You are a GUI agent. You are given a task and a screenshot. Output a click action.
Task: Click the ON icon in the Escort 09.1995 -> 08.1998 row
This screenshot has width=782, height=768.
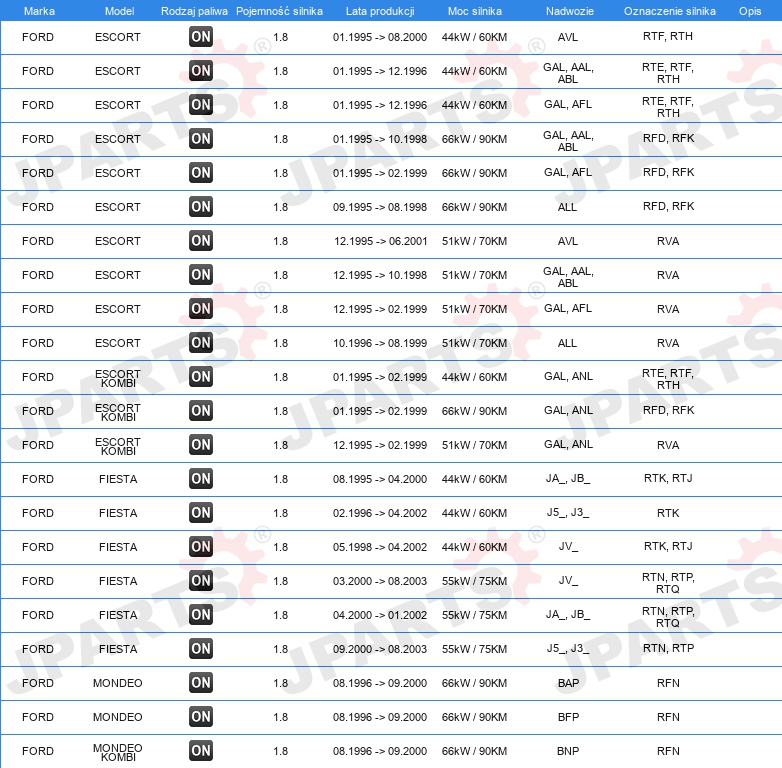[201, 206]
